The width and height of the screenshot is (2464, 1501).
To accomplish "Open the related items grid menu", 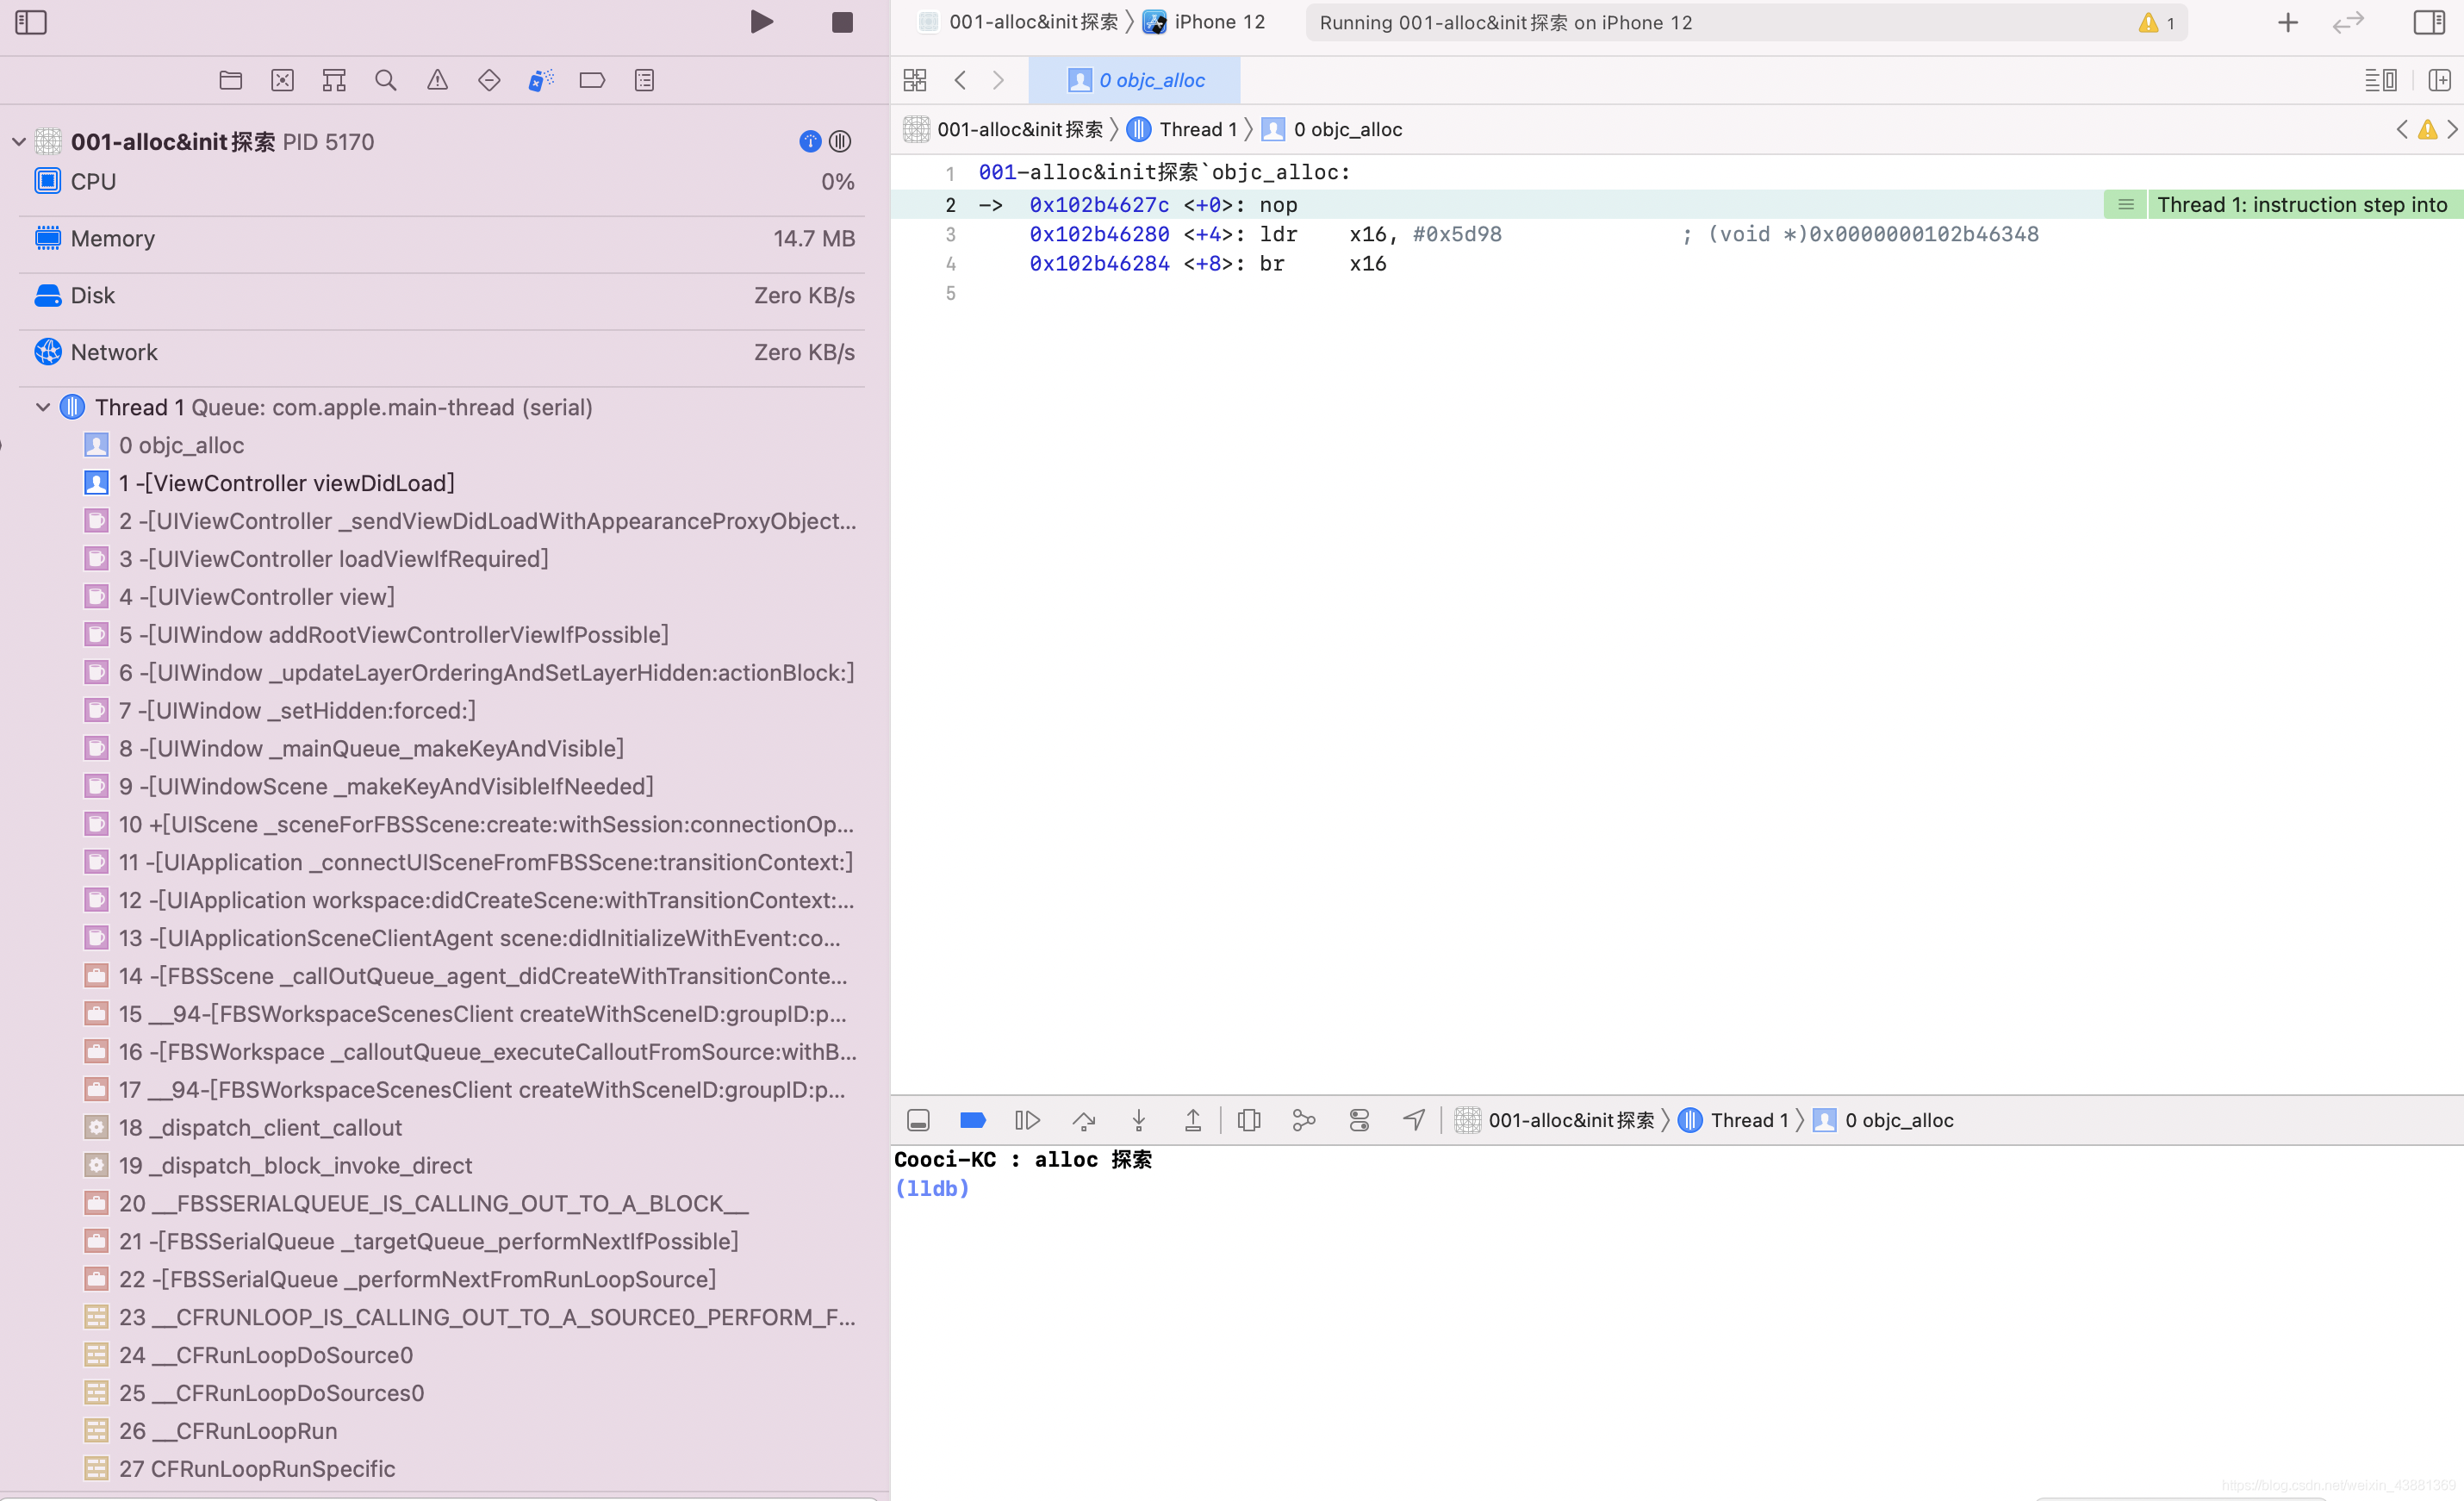I will click(x=915, y=80).
